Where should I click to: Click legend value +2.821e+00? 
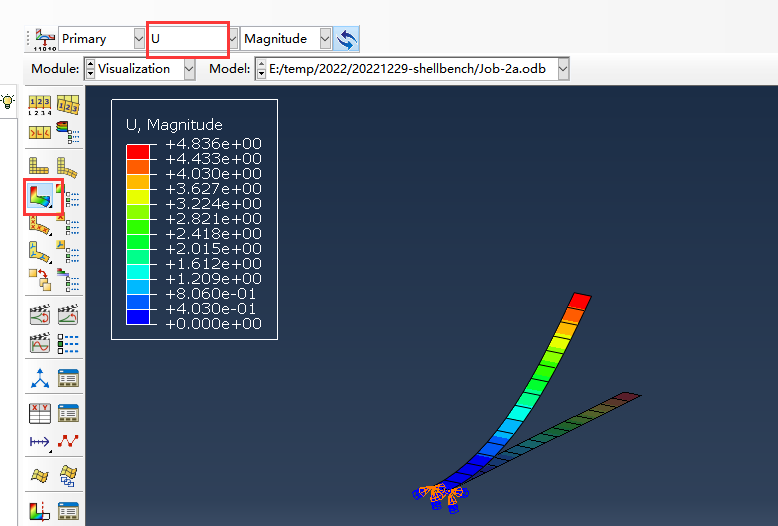coord(213,219)
